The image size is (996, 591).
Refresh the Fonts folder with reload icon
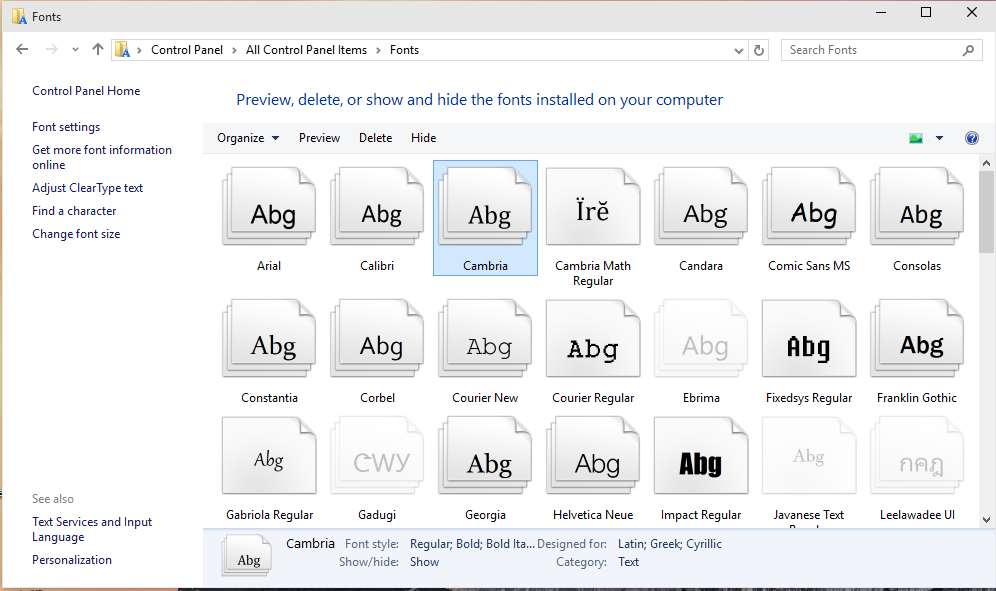click(758, 50)
